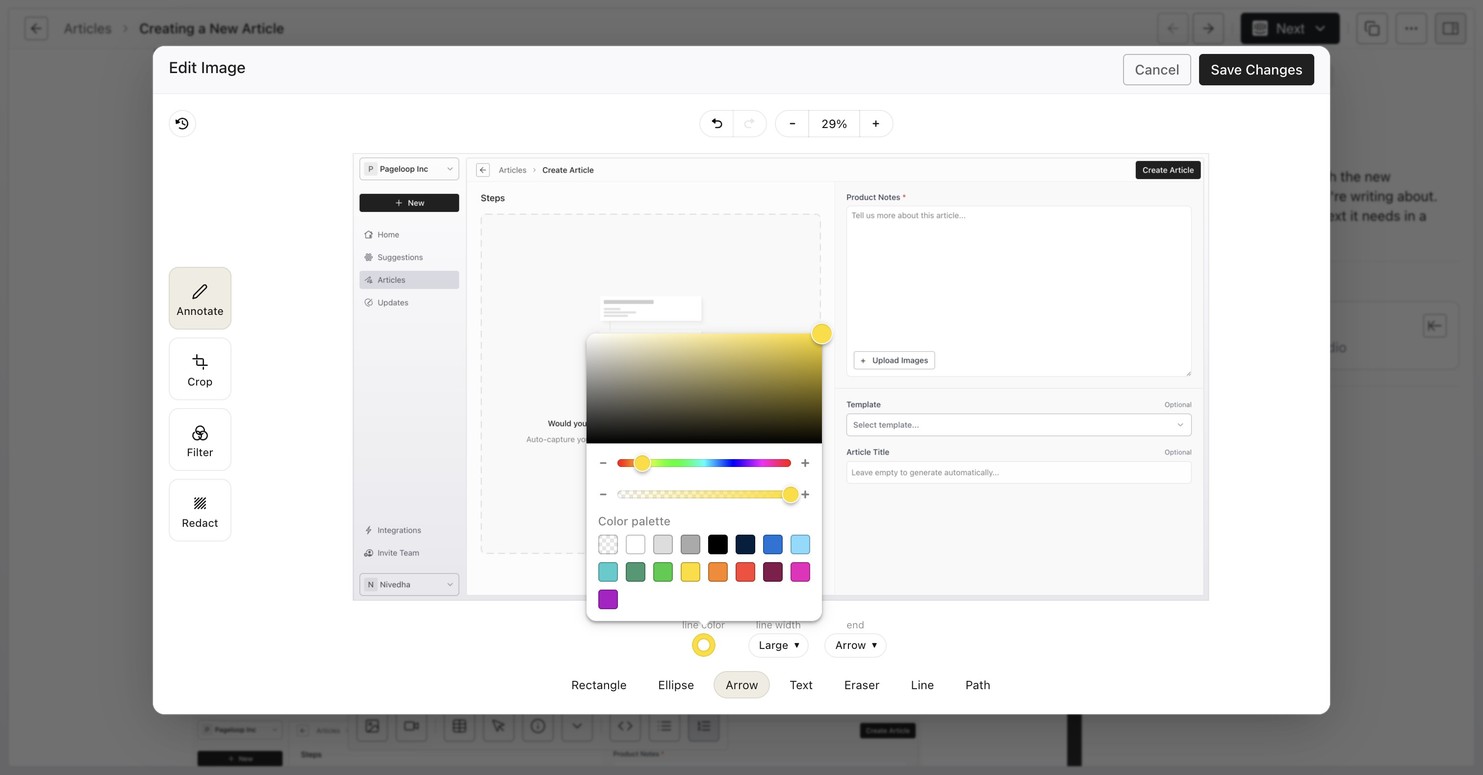Go to next step with right arrow in header
The width and height of the screenshot is (1483, 775).
(1209, 28)
